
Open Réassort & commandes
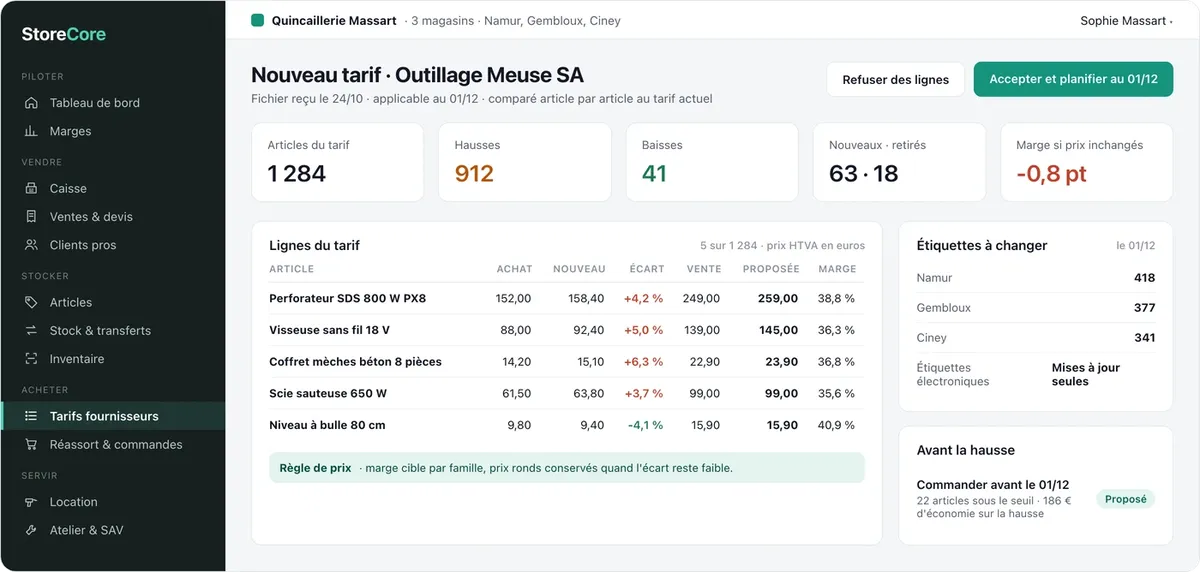(x=112, y=444)
